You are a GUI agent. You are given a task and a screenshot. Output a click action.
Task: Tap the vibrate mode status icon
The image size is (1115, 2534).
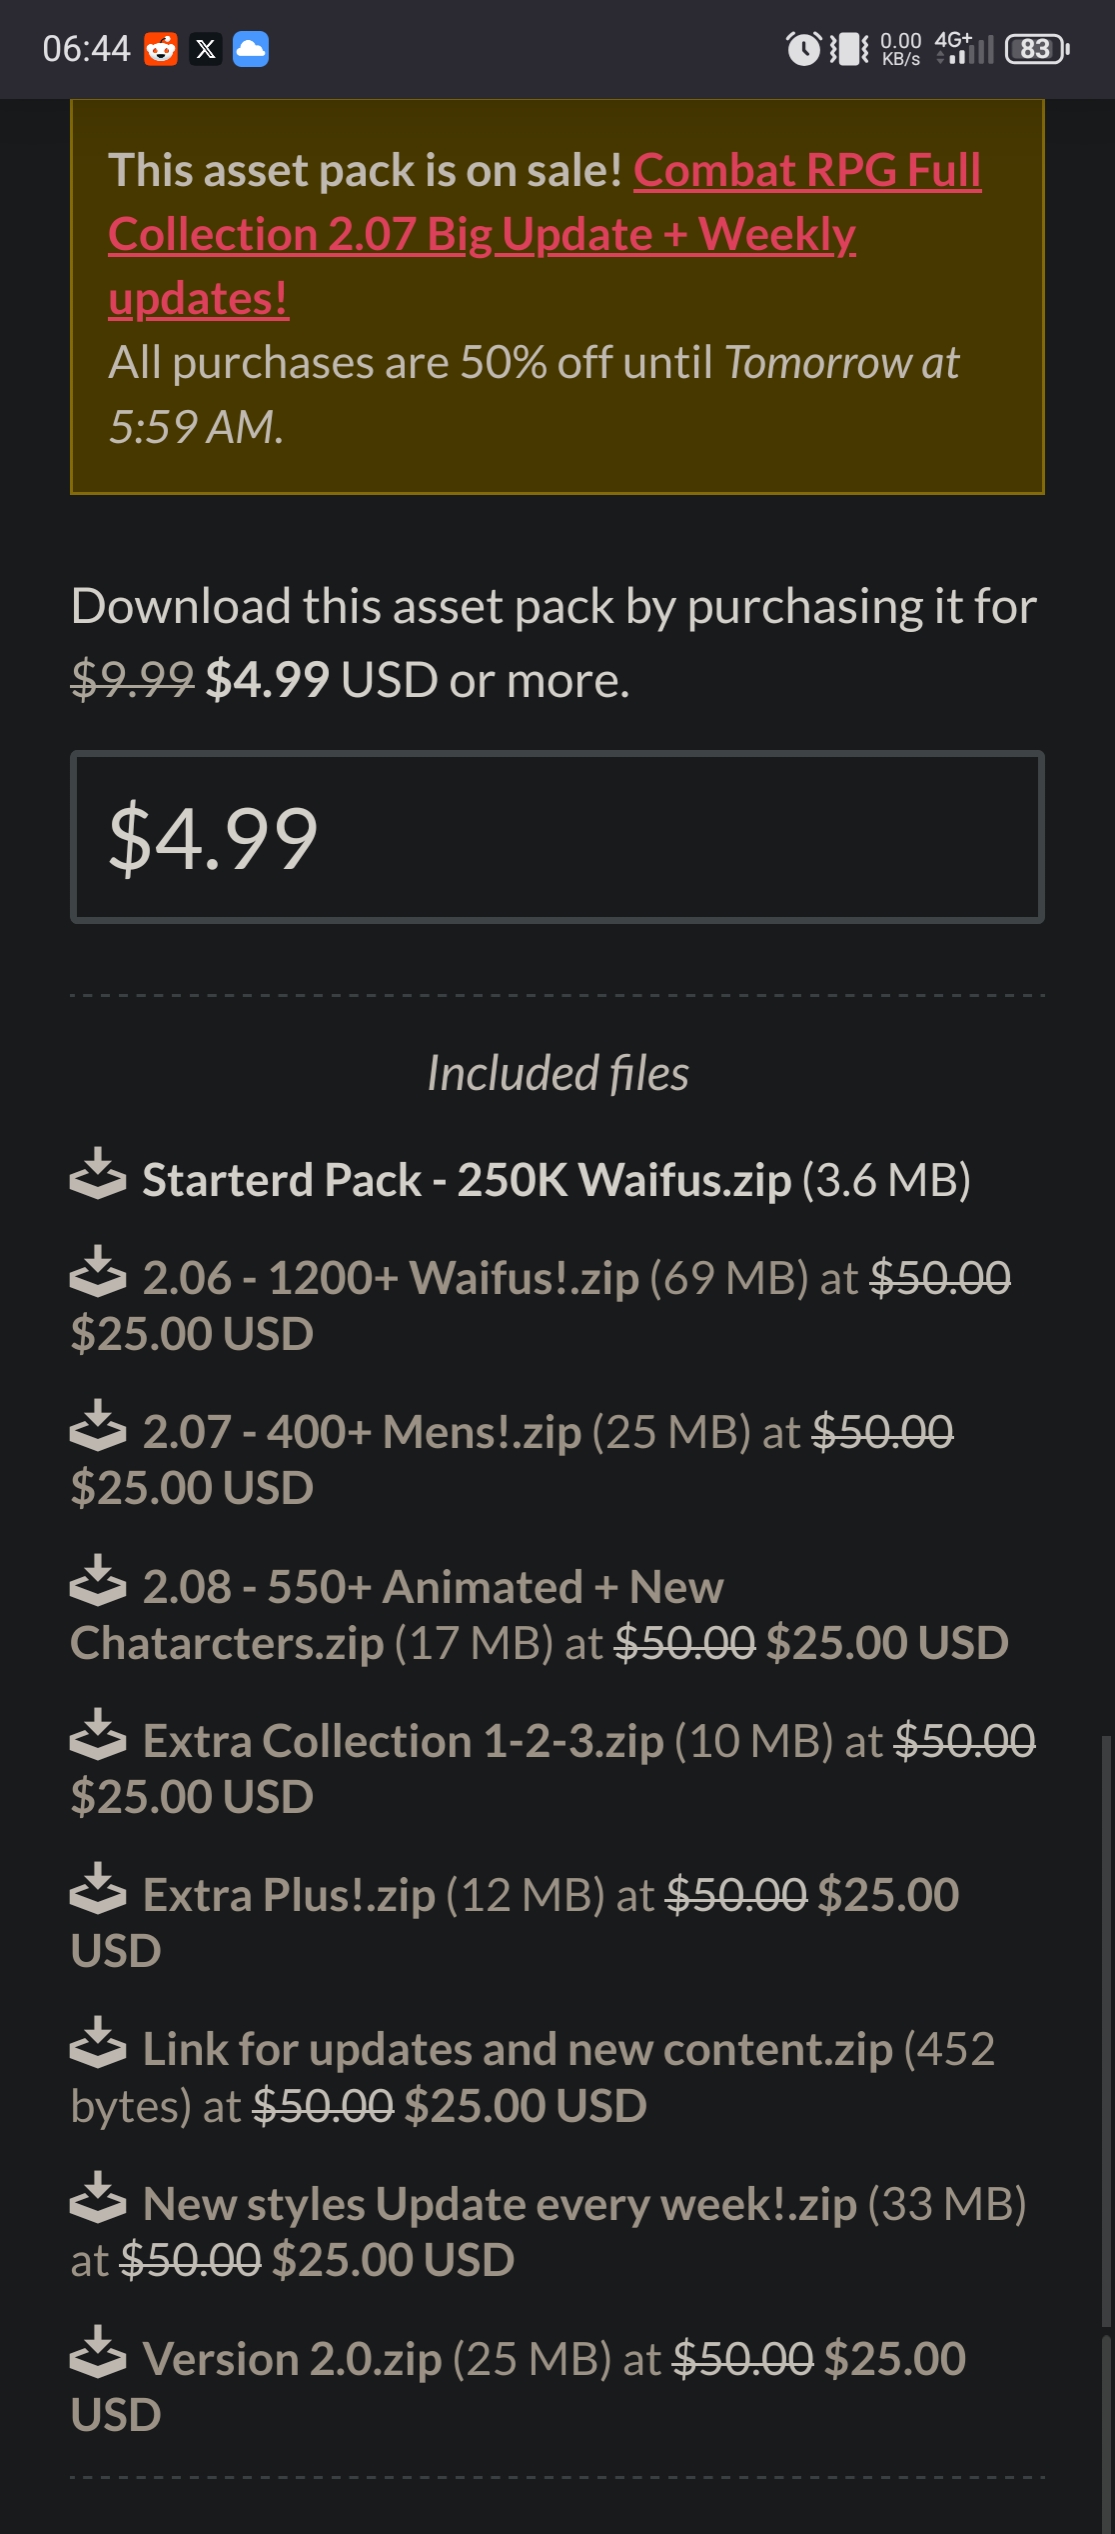(x=849, y=48)
